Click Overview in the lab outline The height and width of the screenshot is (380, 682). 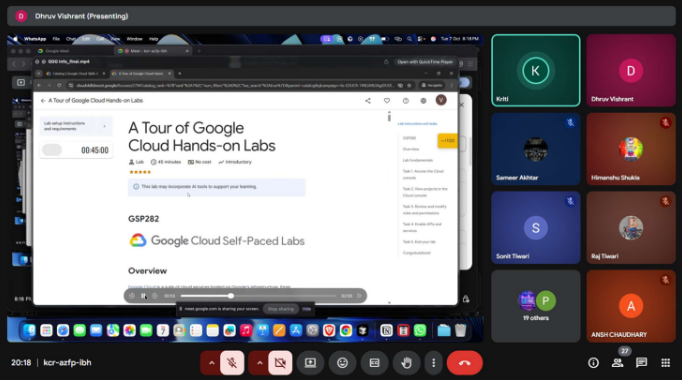tap(411, 149)
